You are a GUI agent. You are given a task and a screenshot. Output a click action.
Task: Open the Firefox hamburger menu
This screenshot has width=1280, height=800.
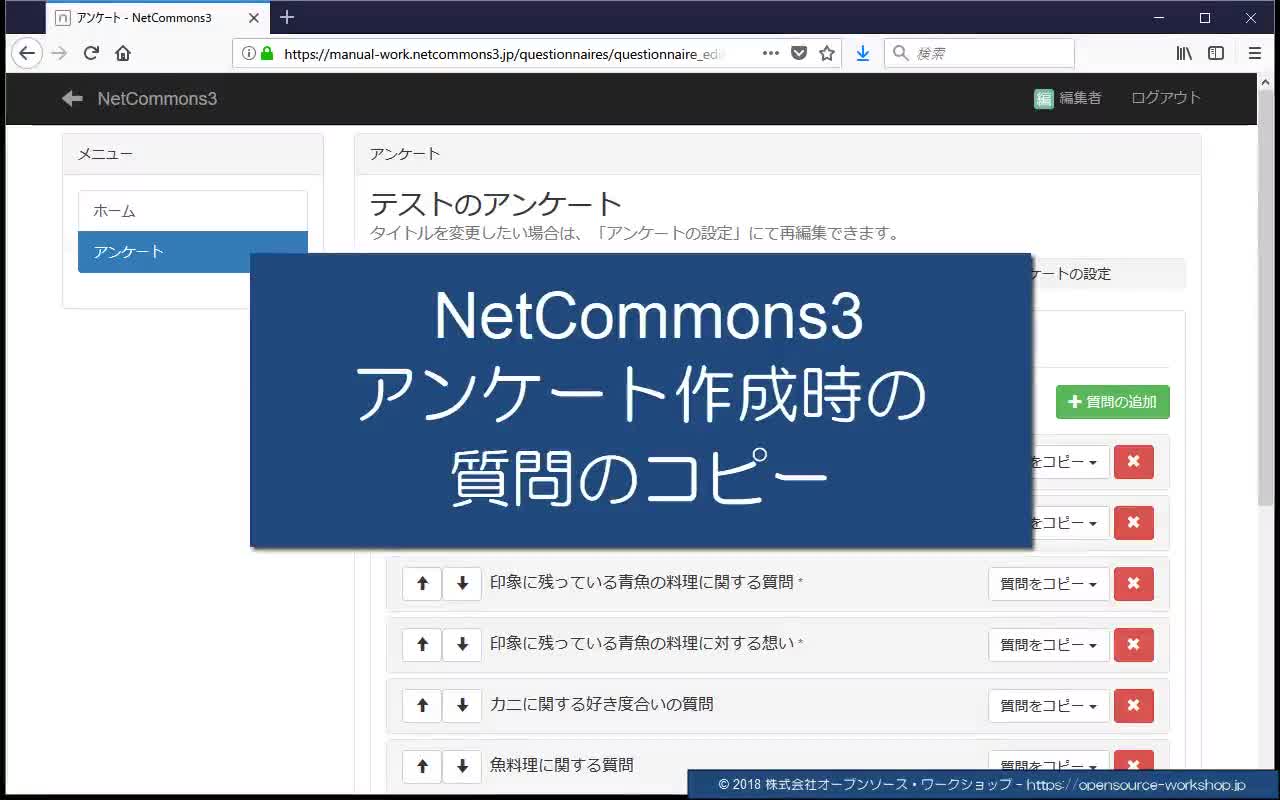1255,53
